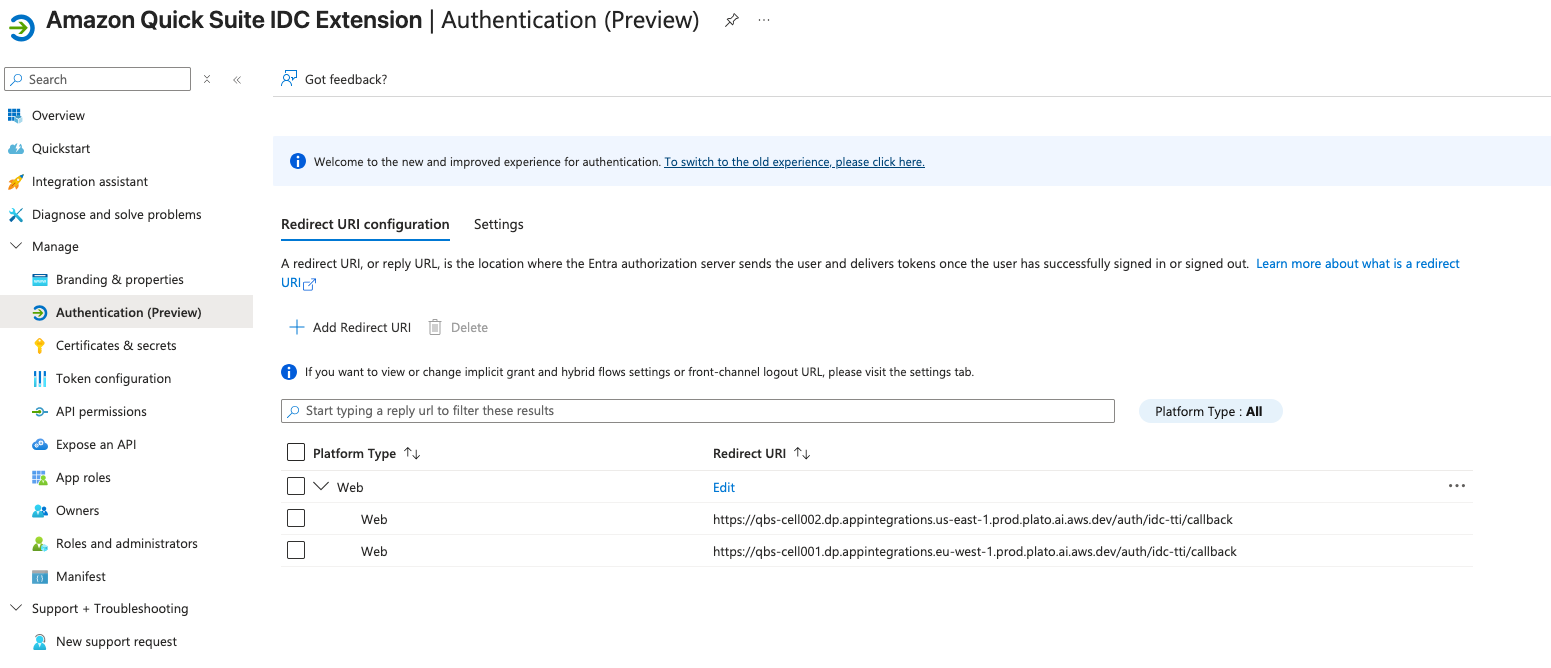Screen dimensions: 1551x668
Task: Open the Platform Type: All filter
Action: (1210, 410)
